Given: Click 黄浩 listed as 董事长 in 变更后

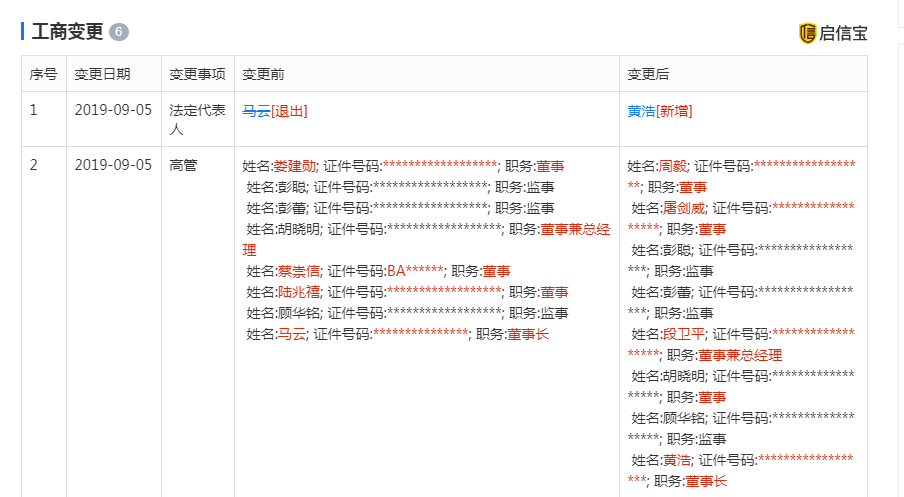Looking at the screenshot, I should (676, 460).
